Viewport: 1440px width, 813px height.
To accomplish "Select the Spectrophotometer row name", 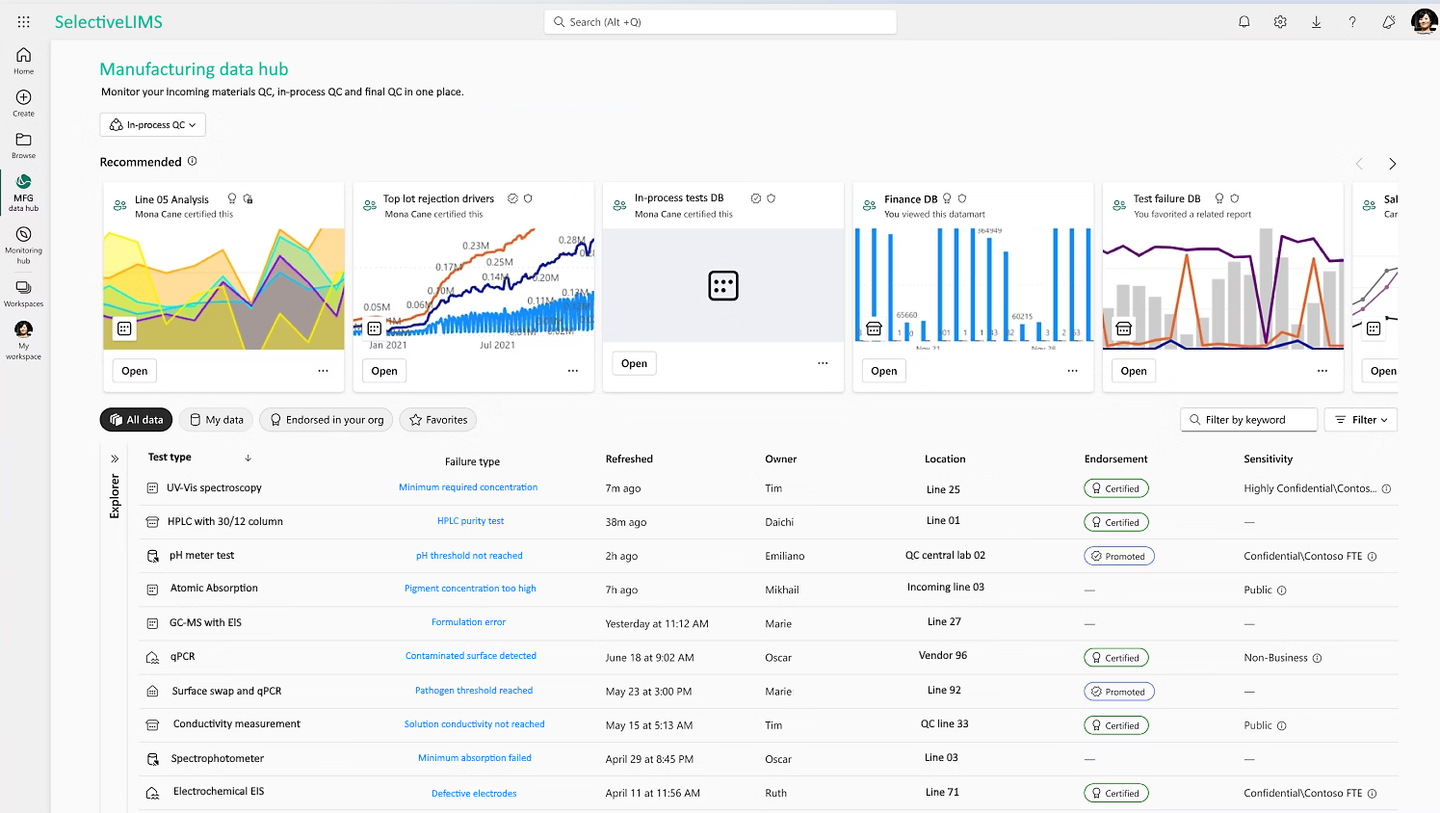I will click(x=217, y=758).
